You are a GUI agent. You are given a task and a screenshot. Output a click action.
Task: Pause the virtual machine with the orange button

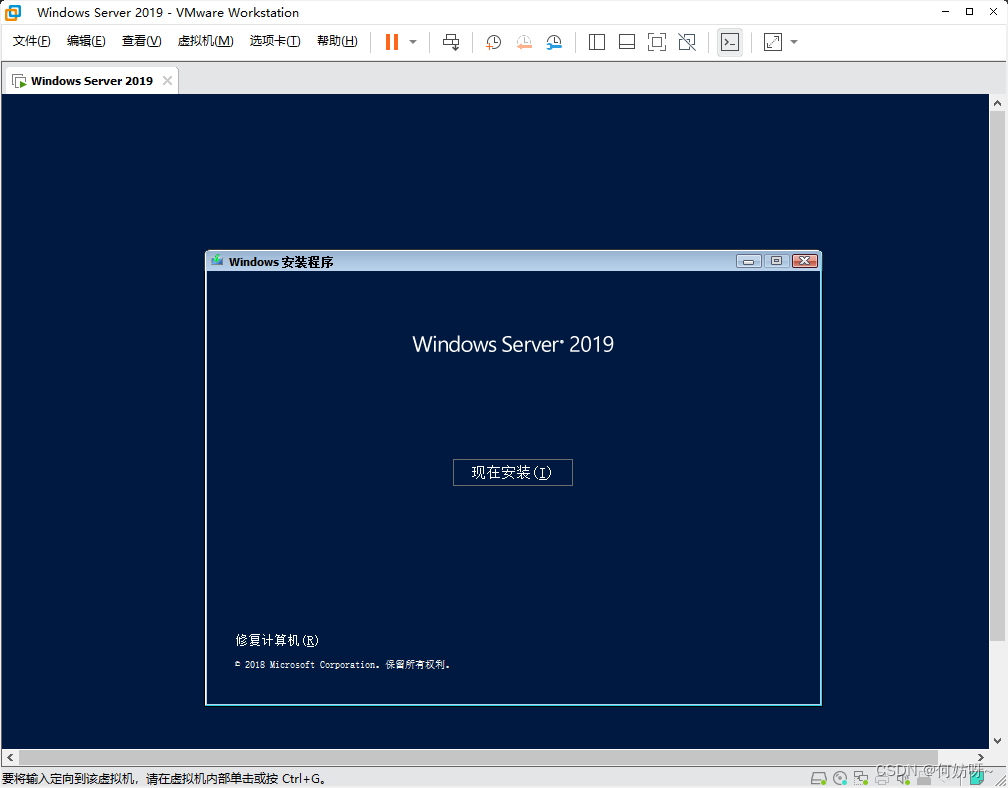[392, 42]
